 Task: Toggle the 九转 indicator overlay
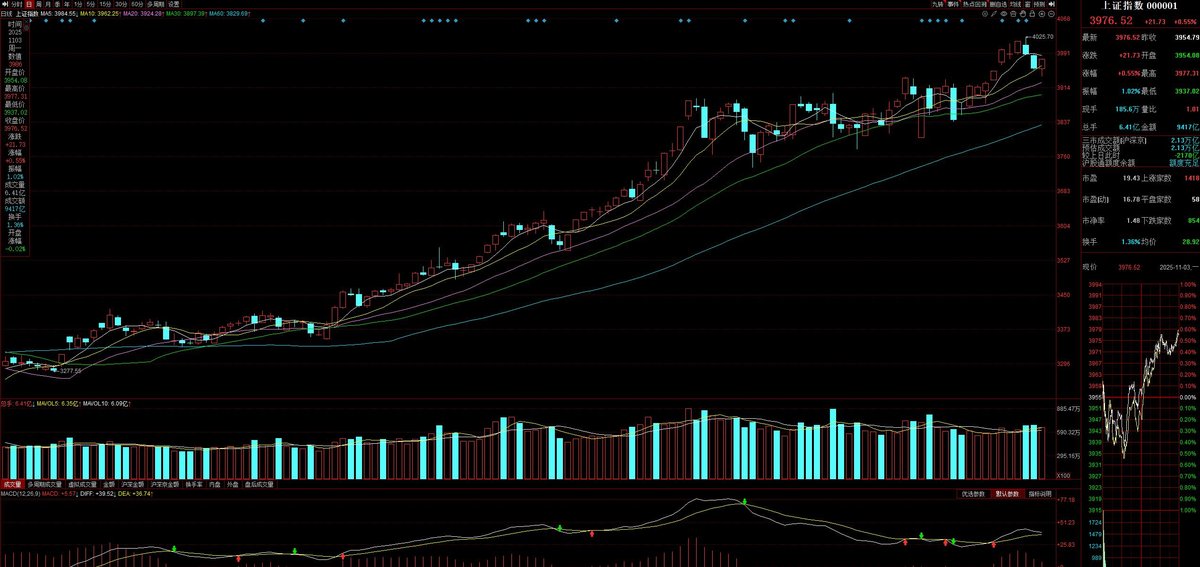click(x=937, y=4)
